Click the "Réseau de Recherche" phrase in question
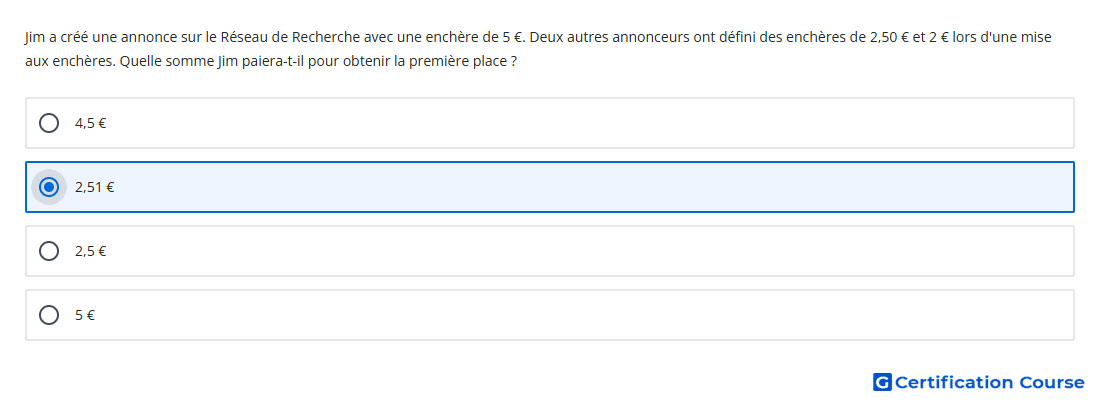Screen dimensions: 1100x401 pos(284,37)
